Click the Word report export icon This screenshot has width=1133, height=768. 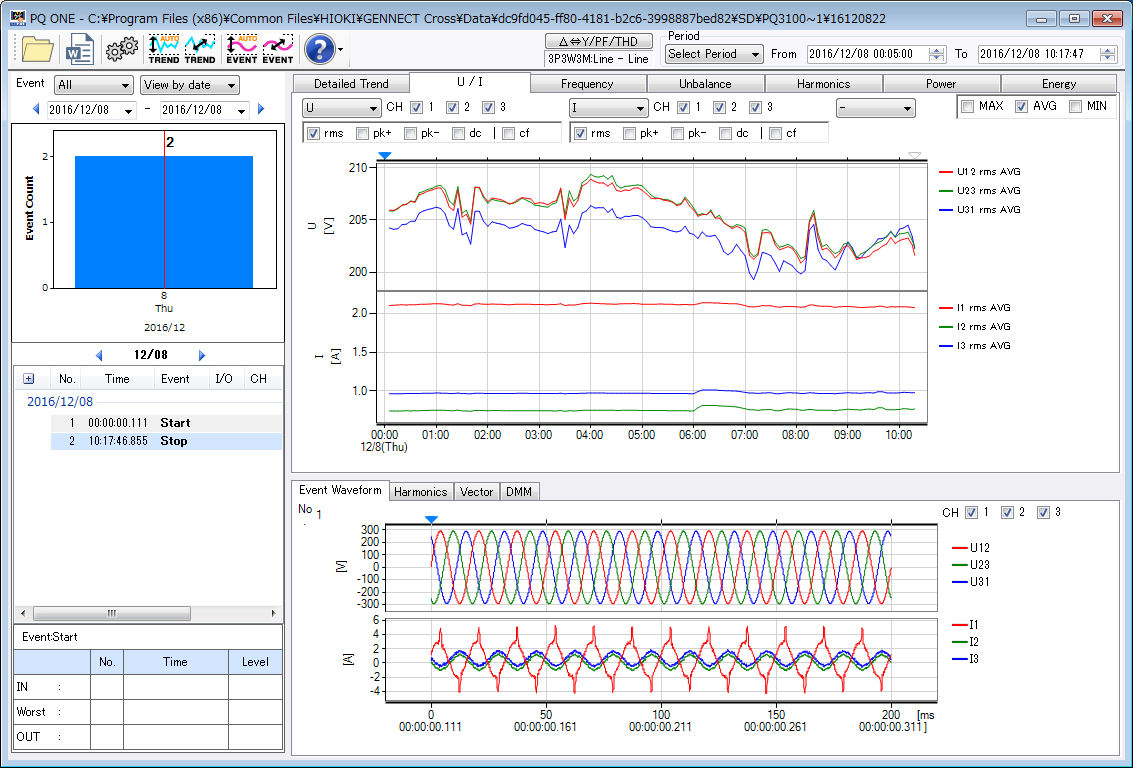[79, 49]
